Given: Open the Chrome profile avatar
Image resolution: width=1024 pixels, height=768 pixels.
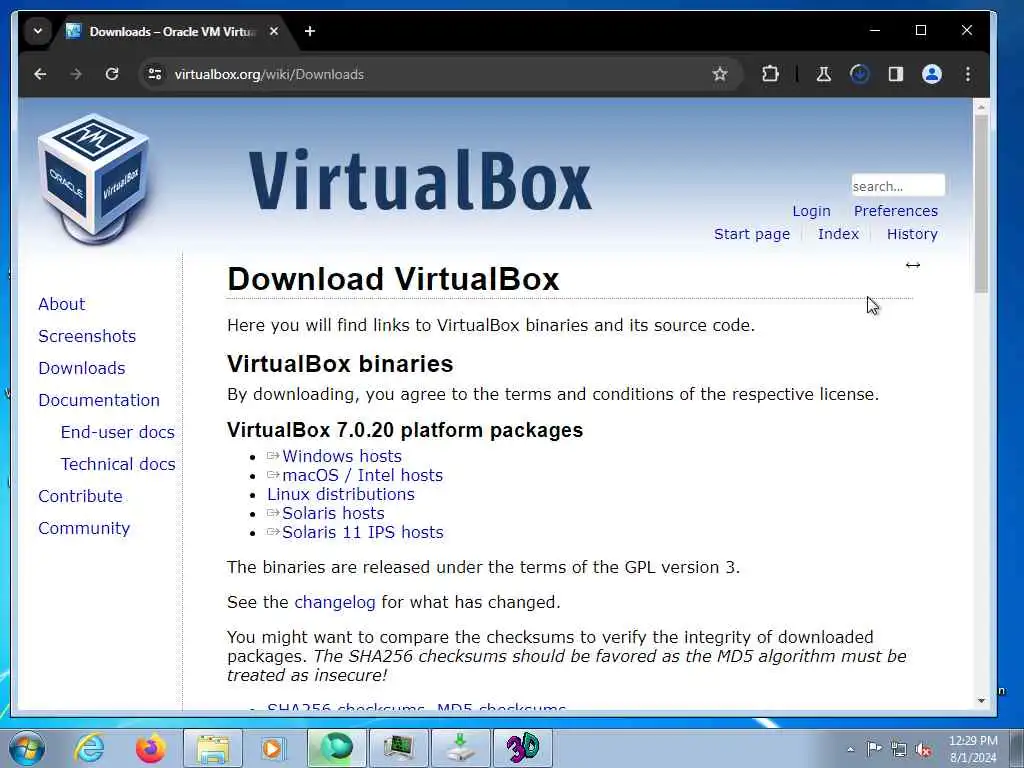Looking at the screenshot, I should tap(932, 74).
